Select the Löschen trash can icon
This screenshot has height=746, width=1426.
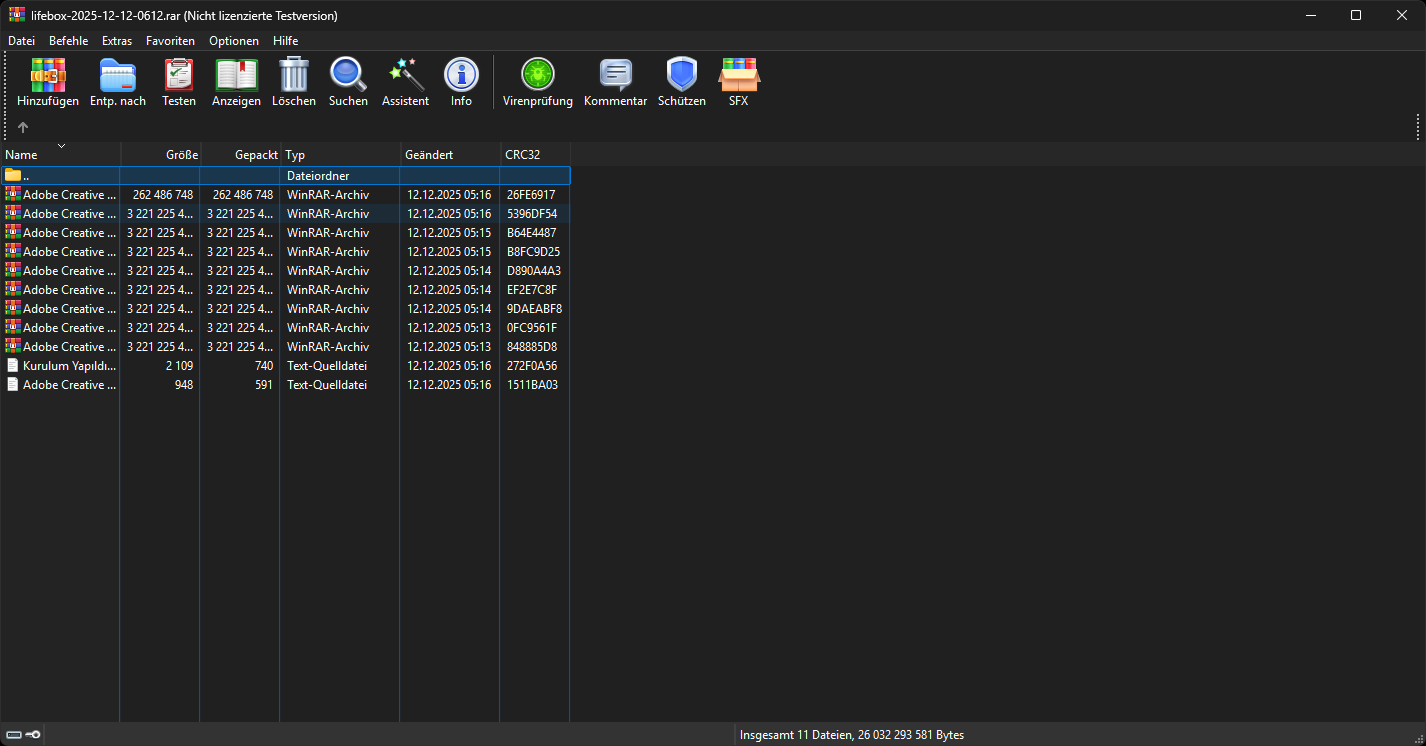[294, 82]
